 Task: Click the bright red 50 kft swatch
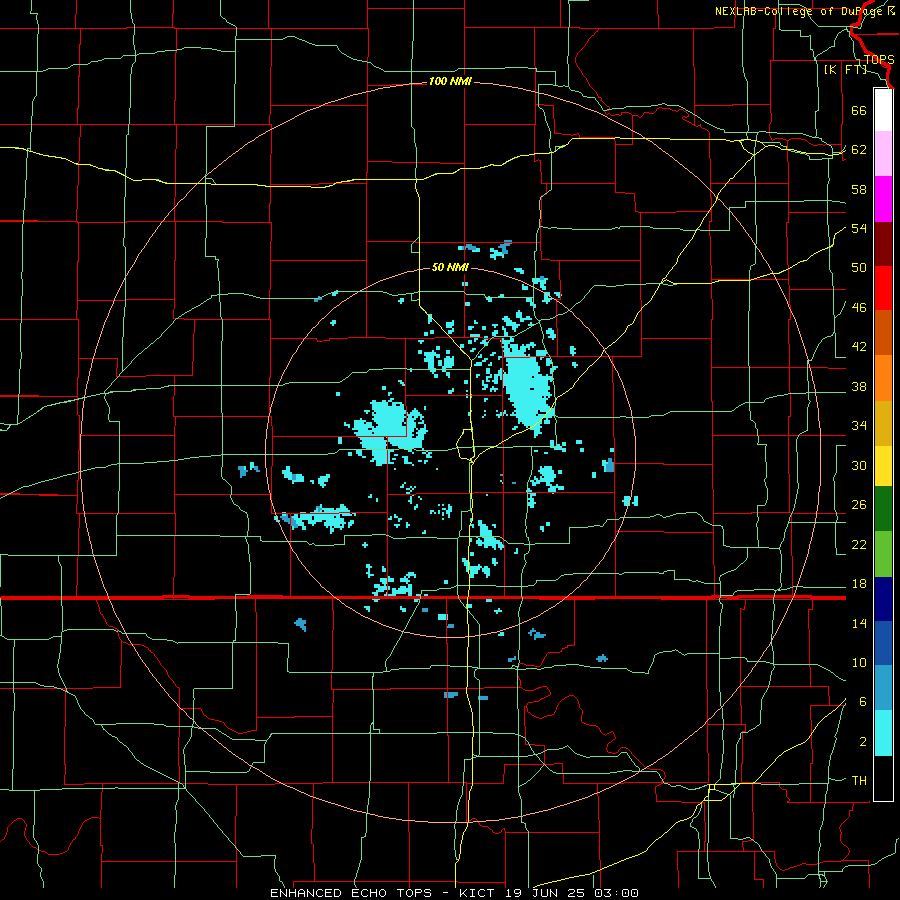[x=883, y=288]
